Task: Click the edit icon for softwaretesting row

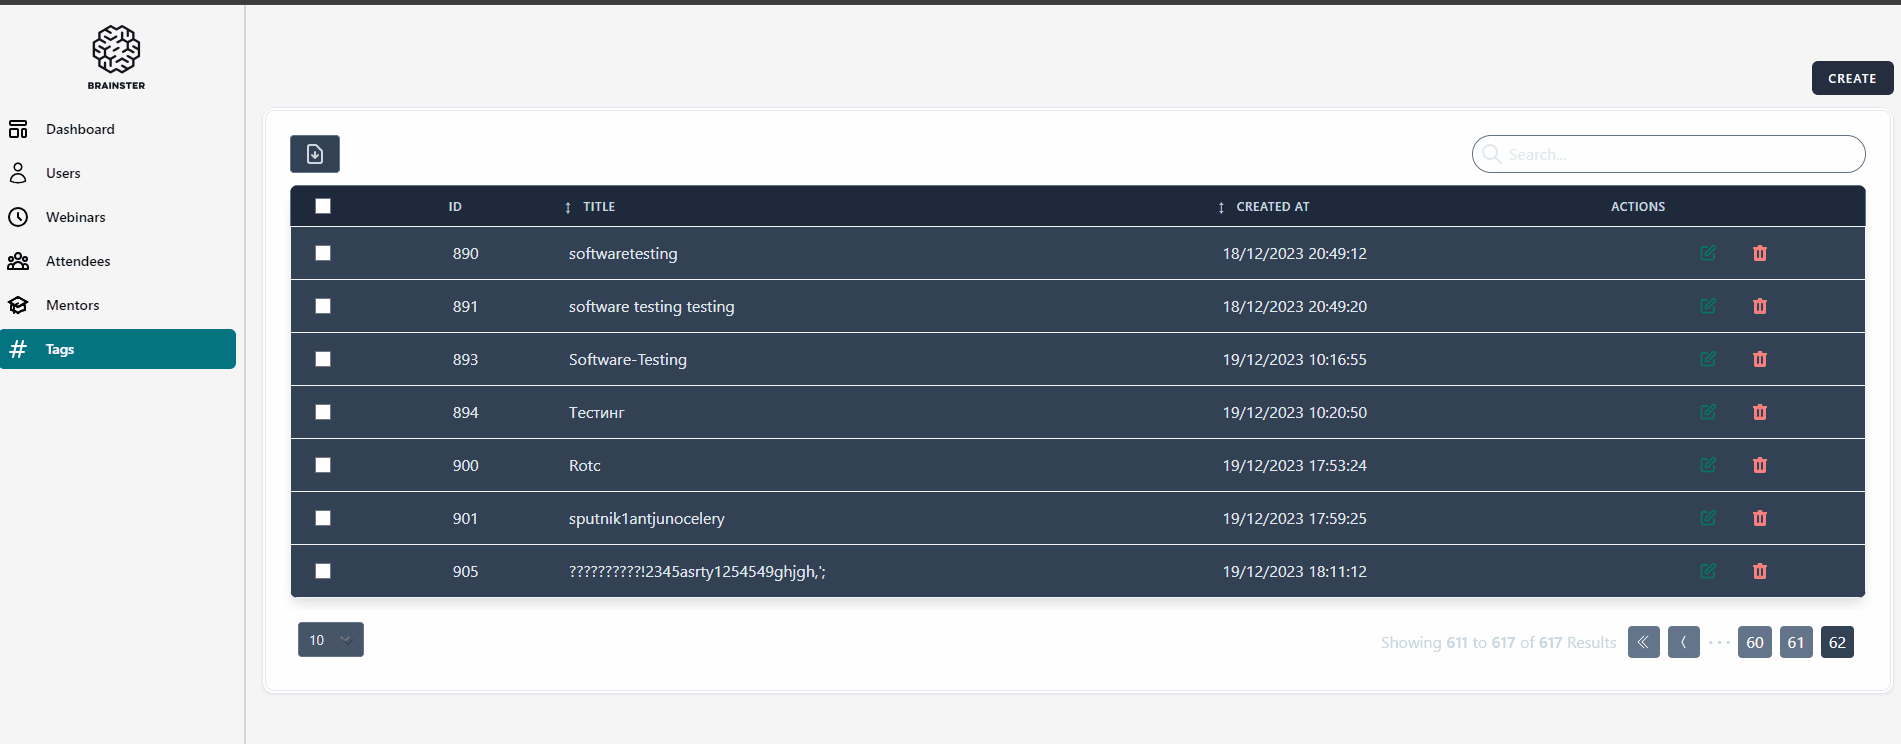Action: point(1708,253)
